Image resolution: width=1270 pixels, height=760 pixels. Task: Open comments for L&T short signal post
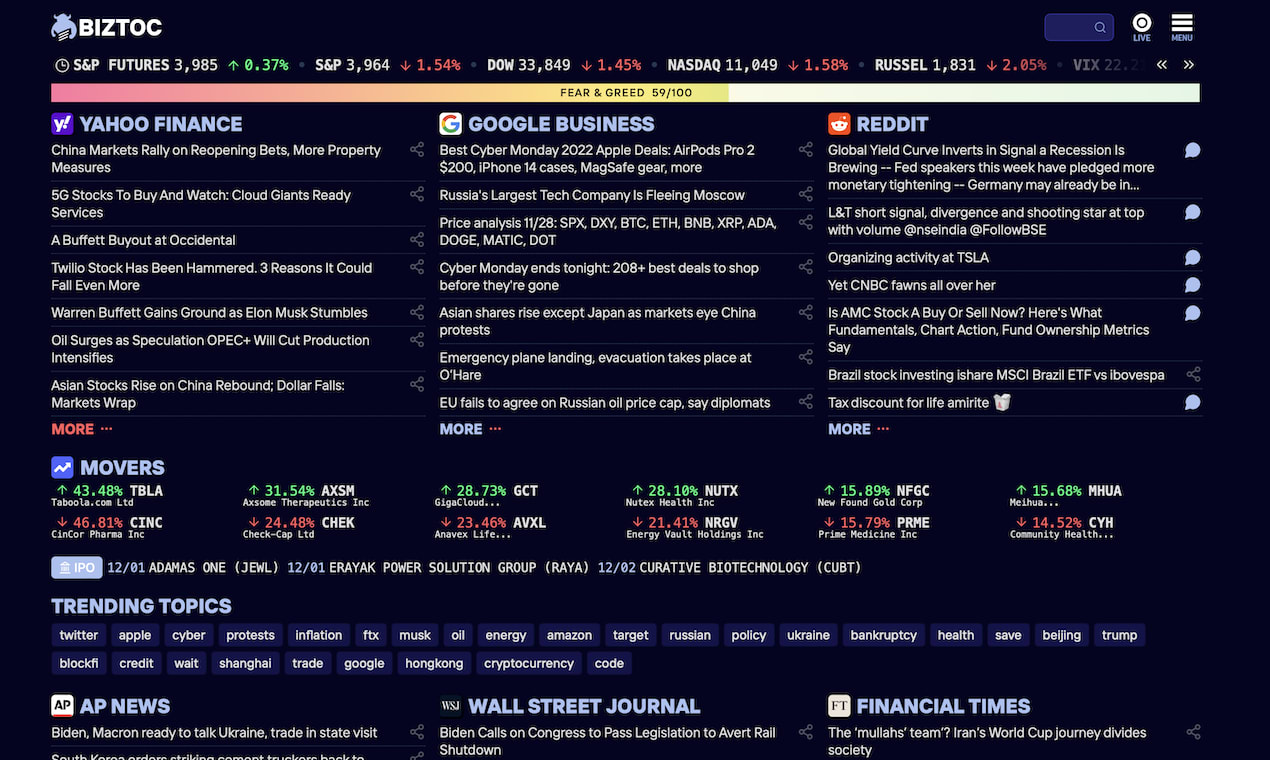(1193, 212)
